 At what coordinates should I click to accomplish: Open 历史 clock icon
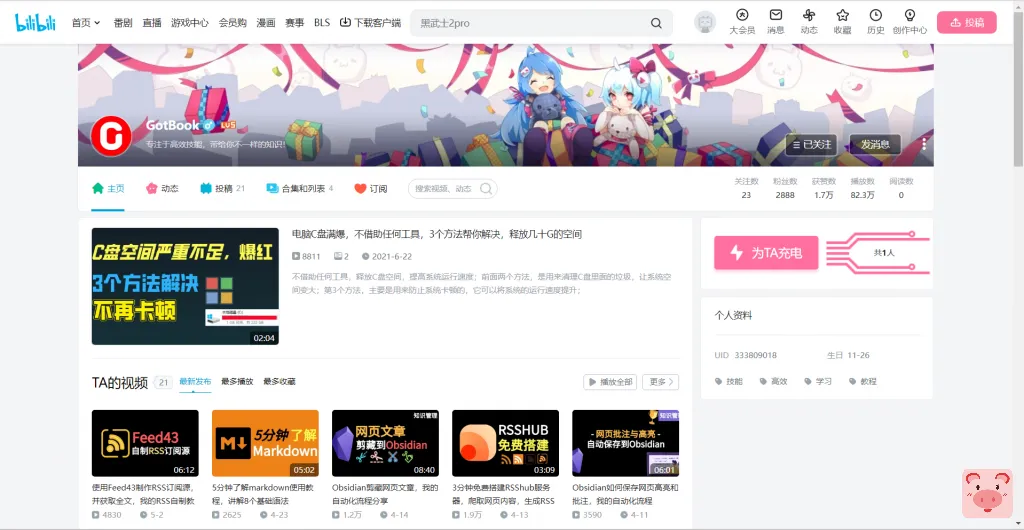click(x=876, y=22)
